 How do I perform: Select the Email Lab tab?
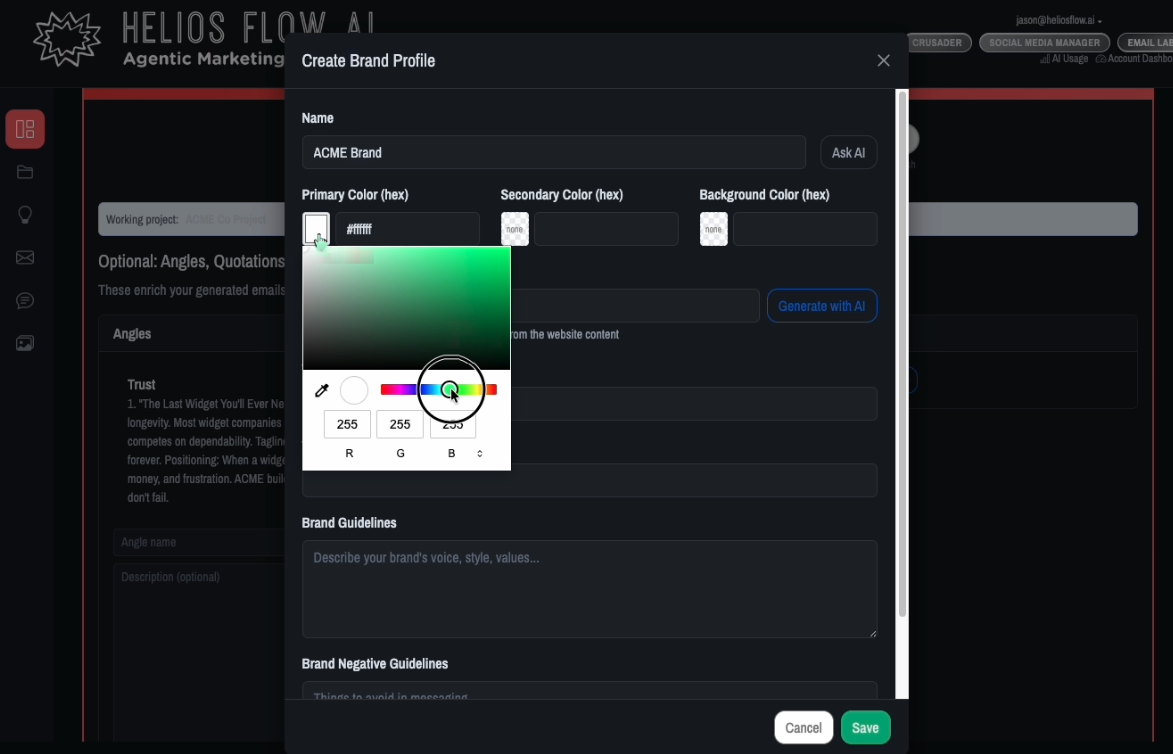[x=1146, y=43]
